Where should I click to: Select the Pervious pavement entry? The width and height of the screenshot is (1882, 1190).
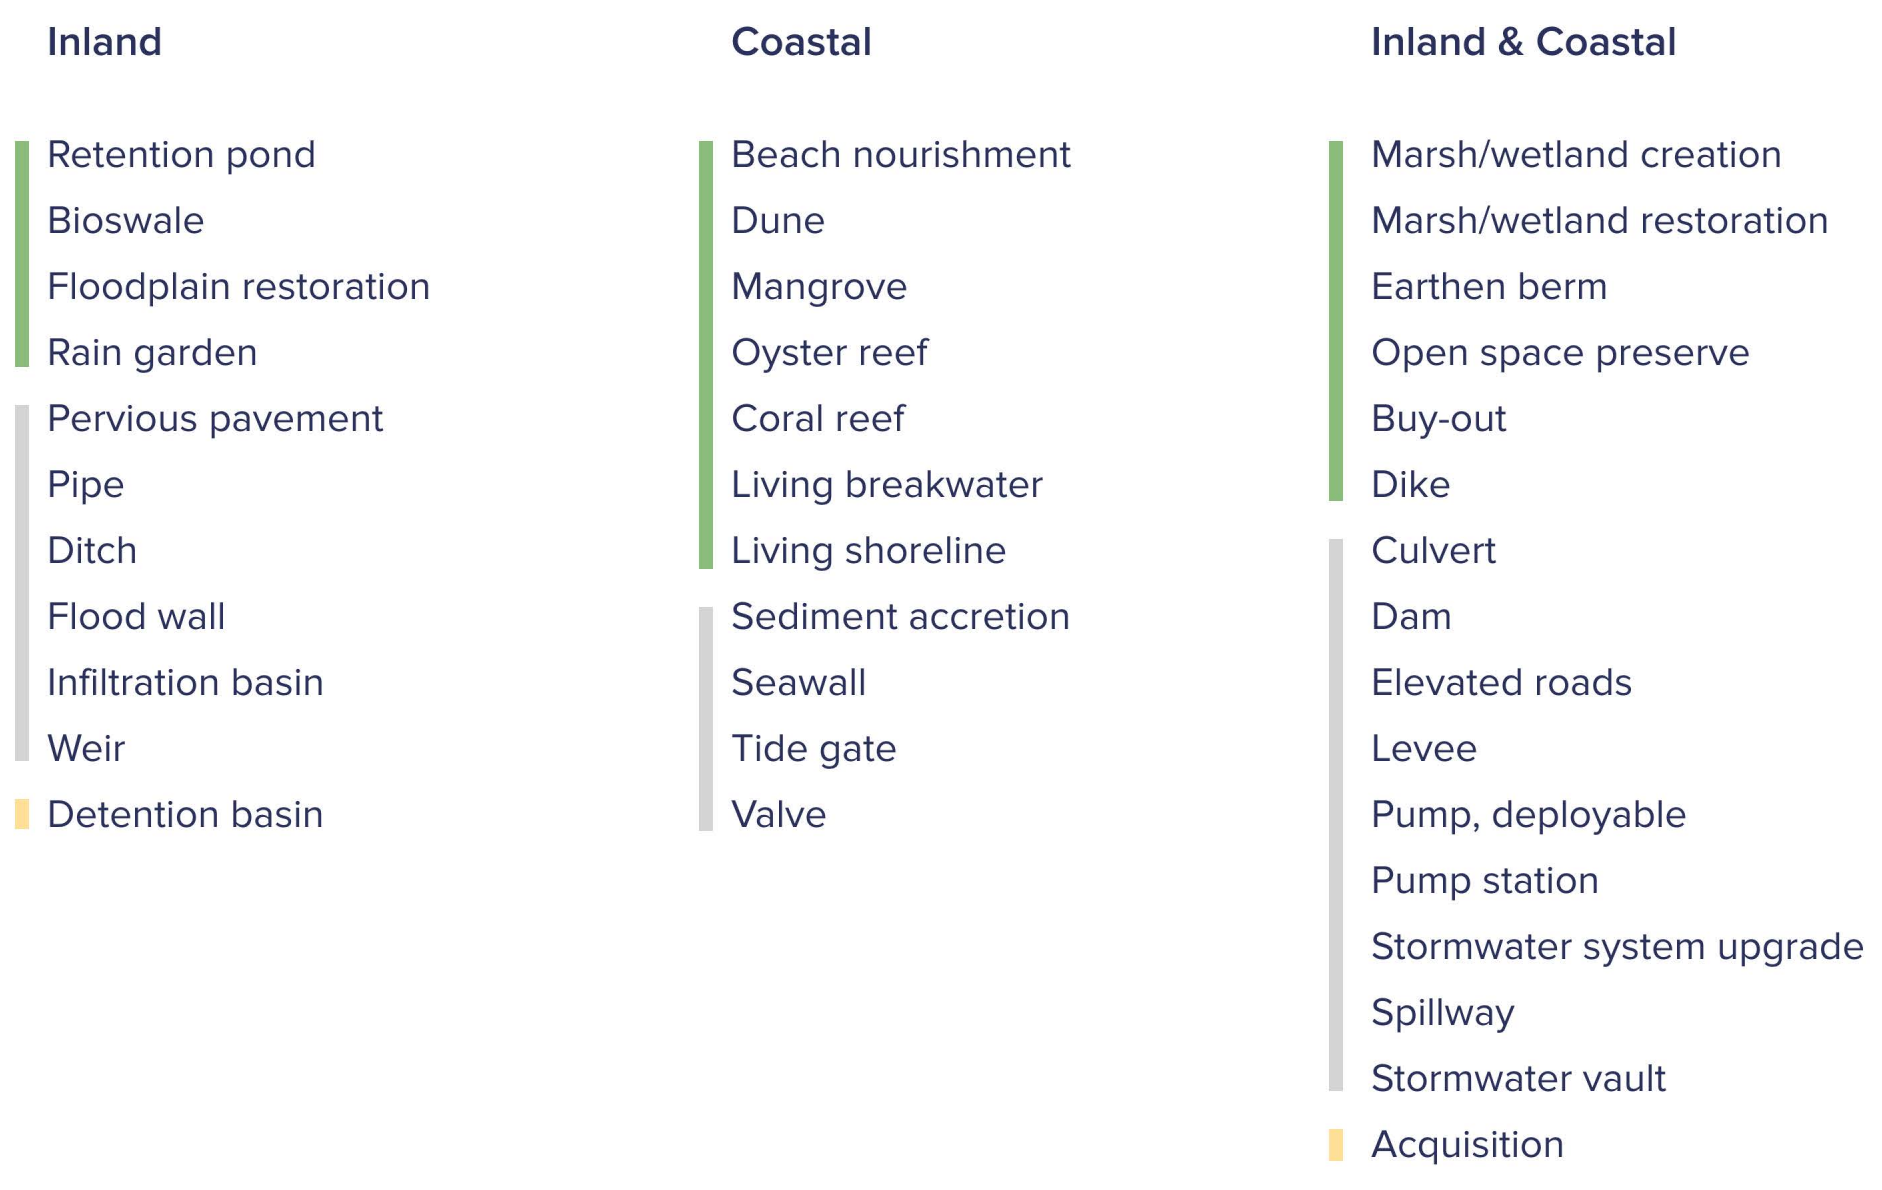(x=215, y=419)
